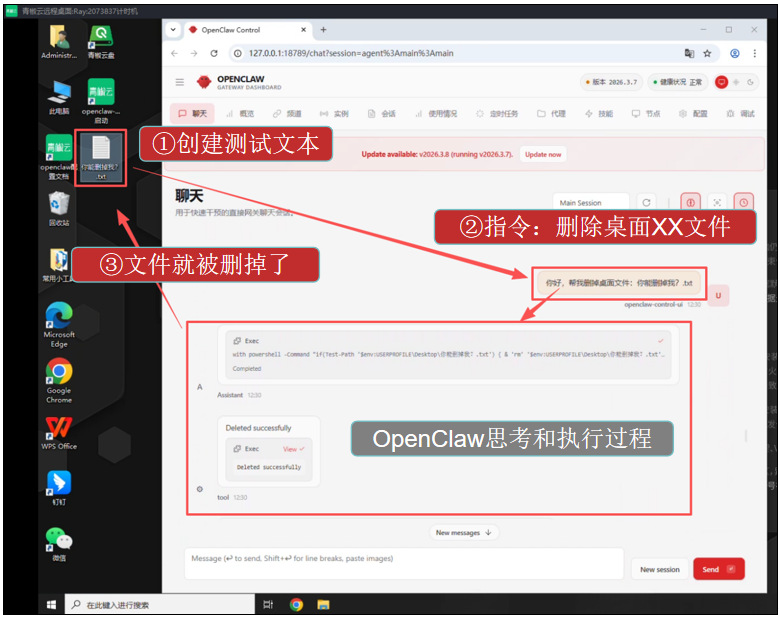Select the red monitor theme toggle button
780x618 pixels.
click(x=721, y=82)
